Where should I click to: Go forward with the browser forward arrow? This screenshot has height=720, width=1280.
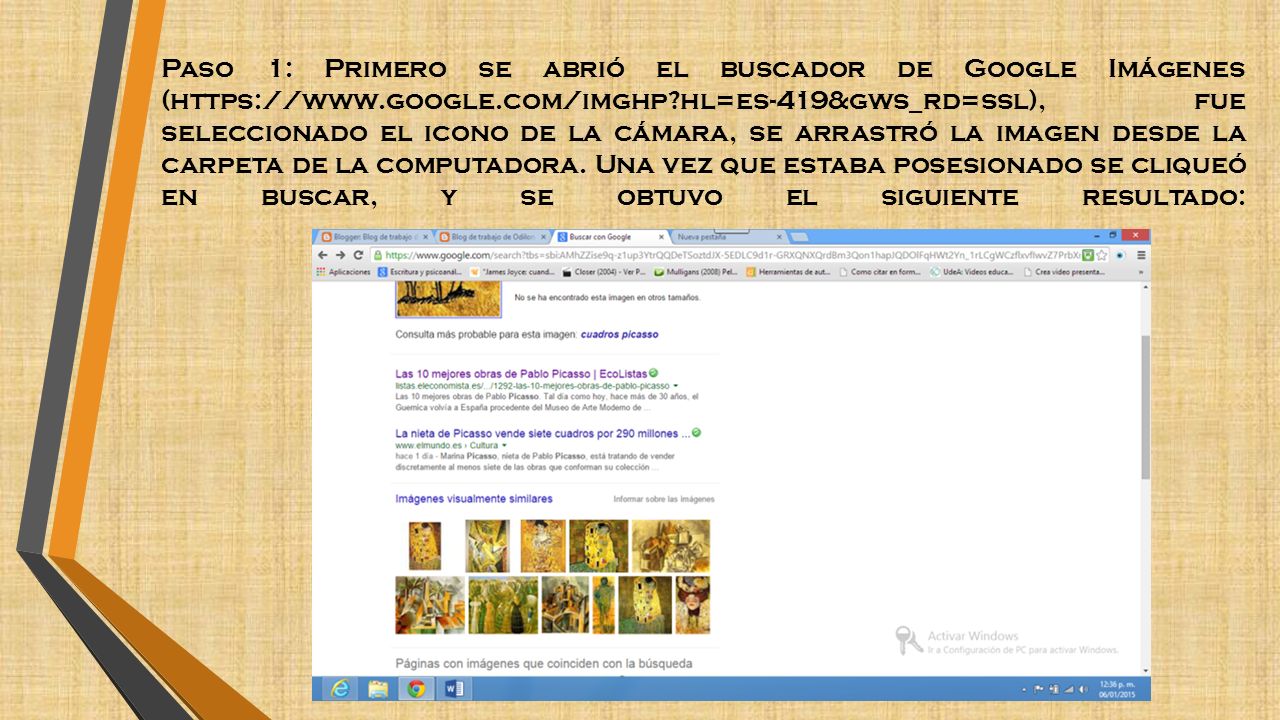(341, 255)
